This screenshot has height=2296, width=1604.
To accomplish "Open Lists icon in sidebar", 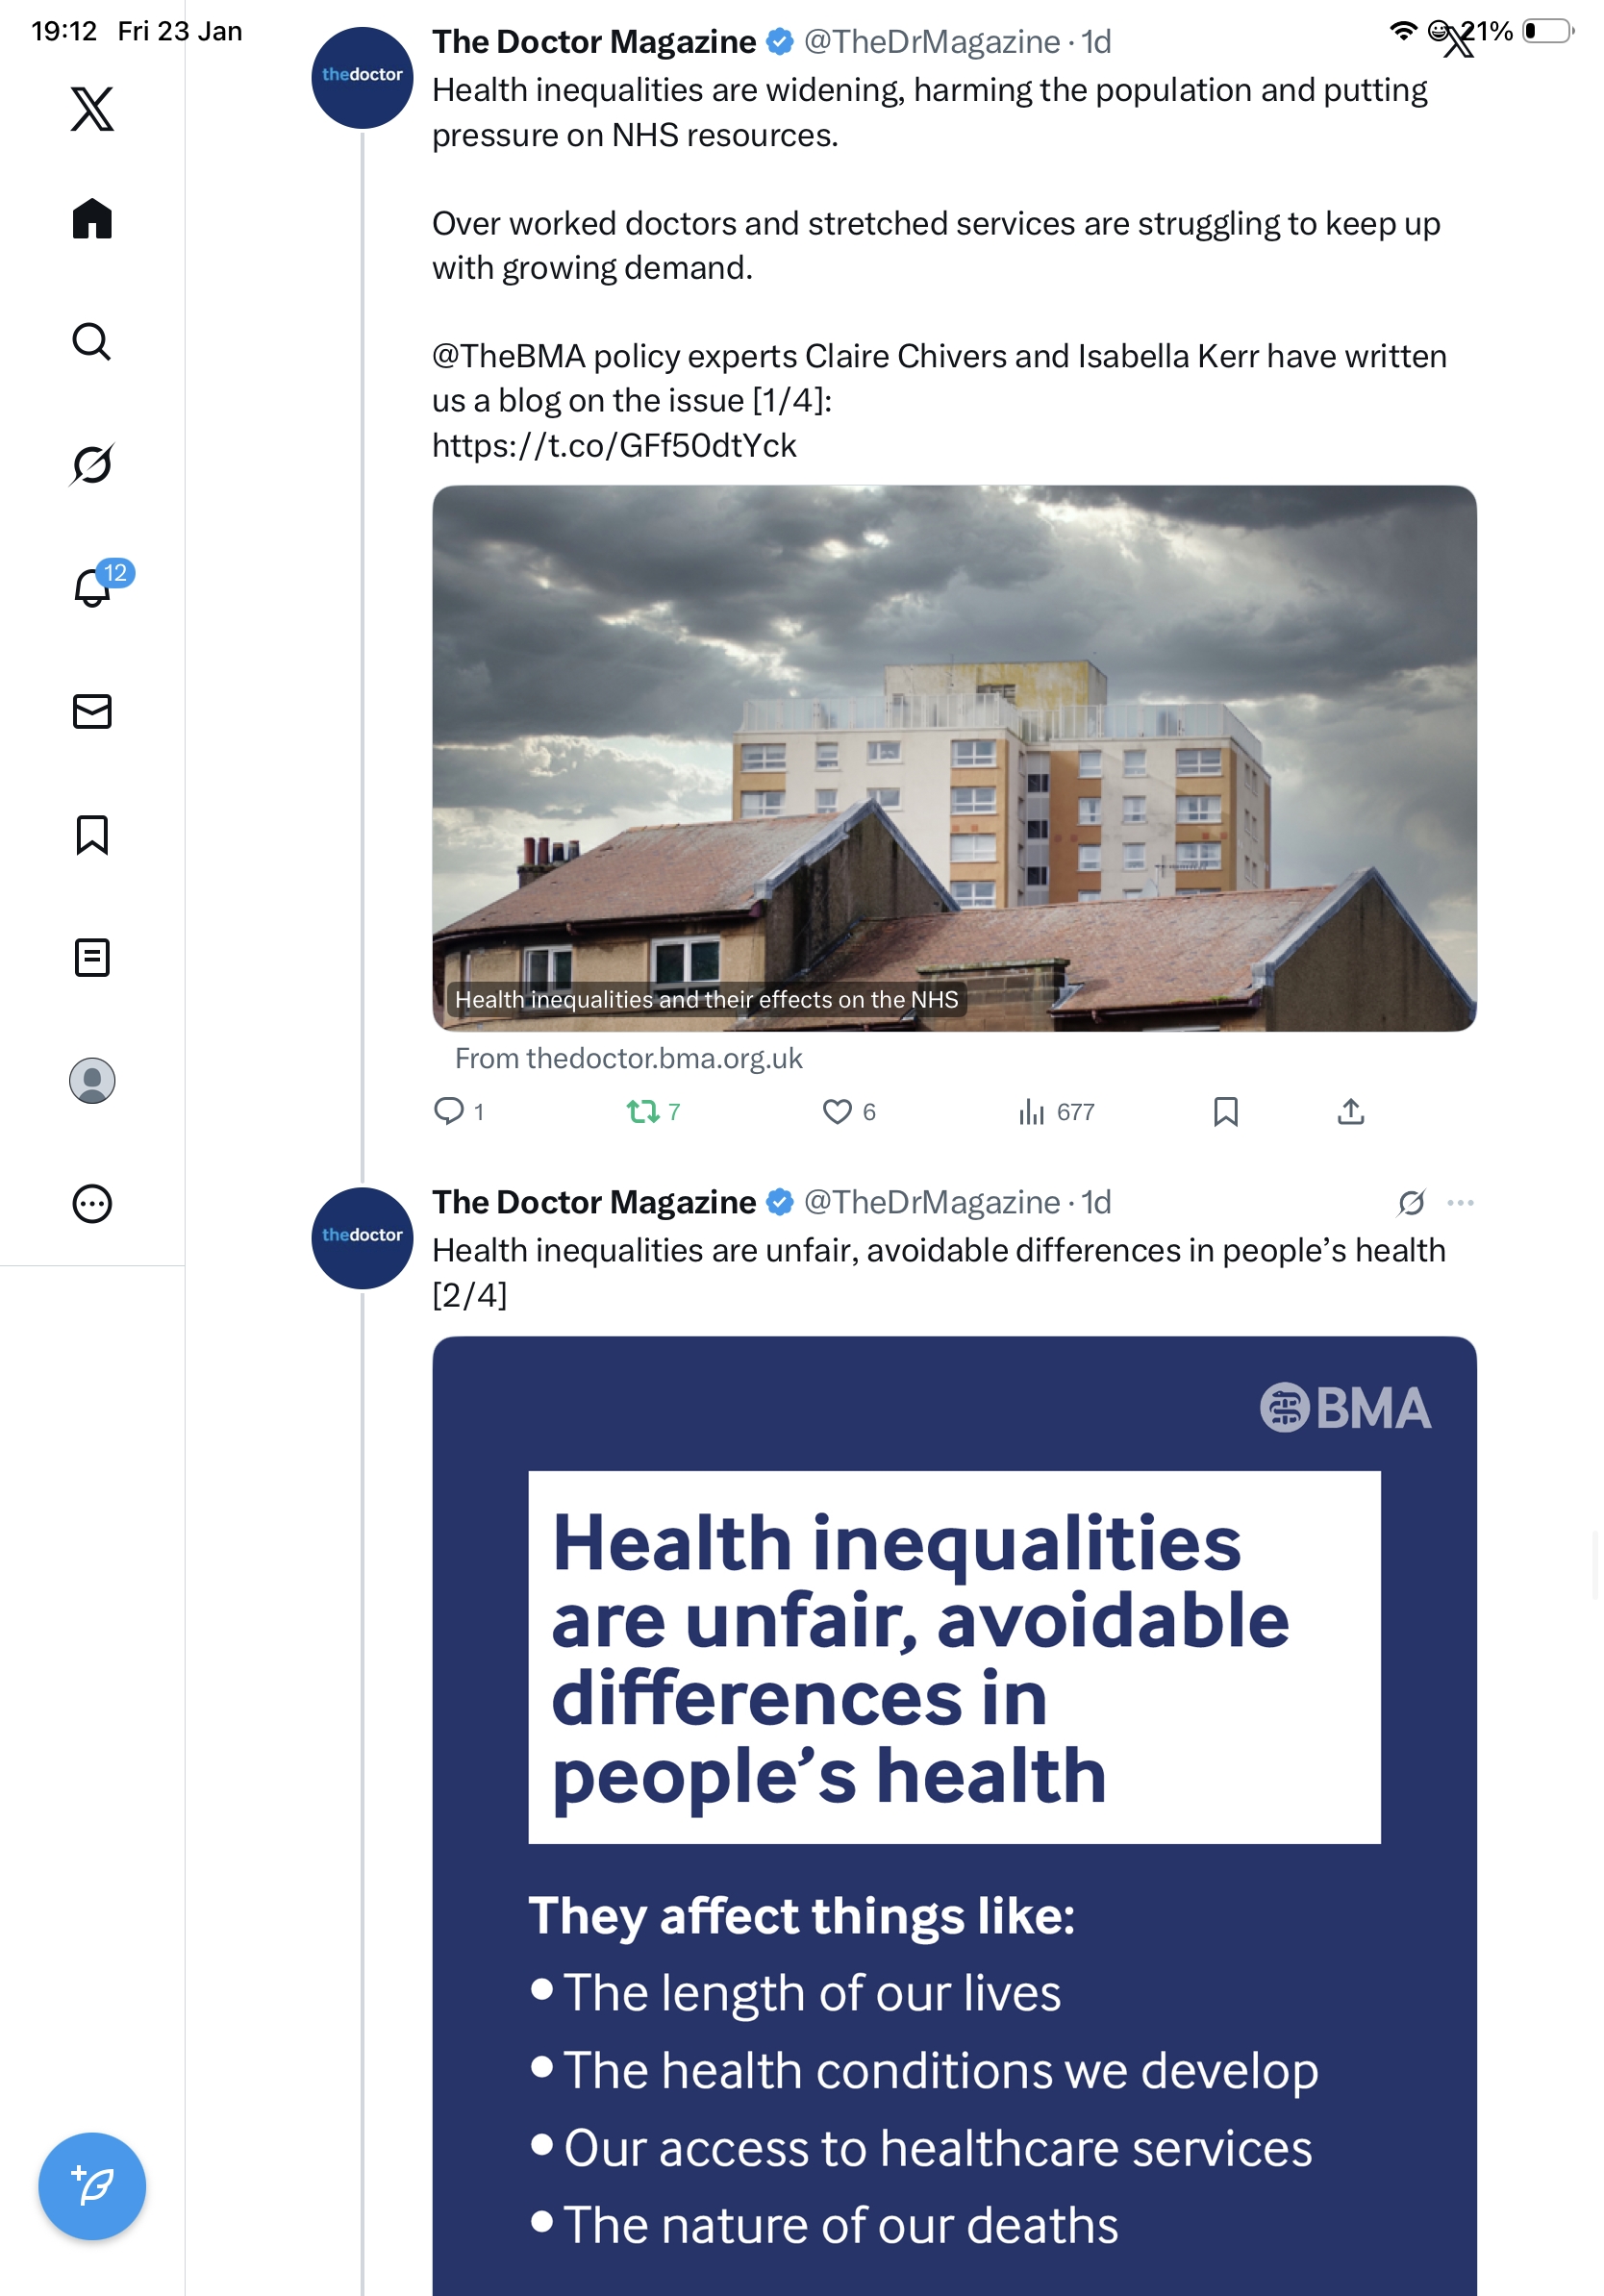I will point(92,957).
